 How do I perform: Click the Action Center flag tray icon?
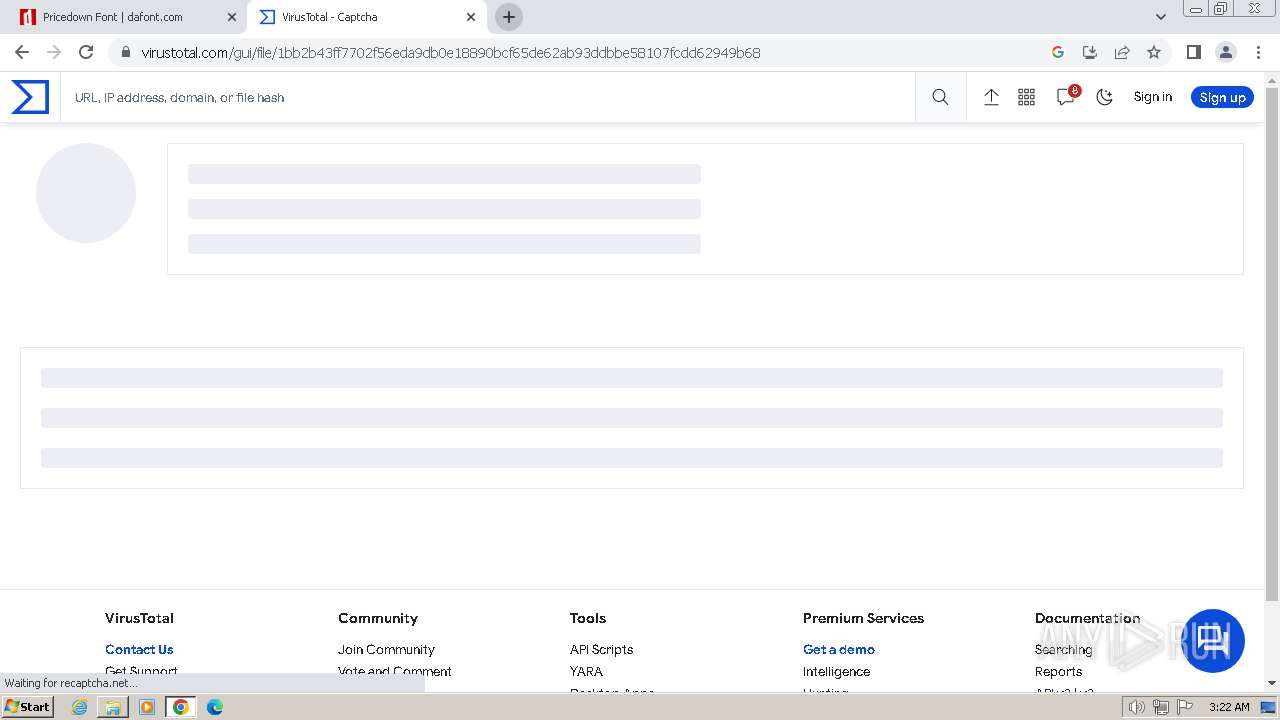pyautogui.click(x=1184, y=707)
